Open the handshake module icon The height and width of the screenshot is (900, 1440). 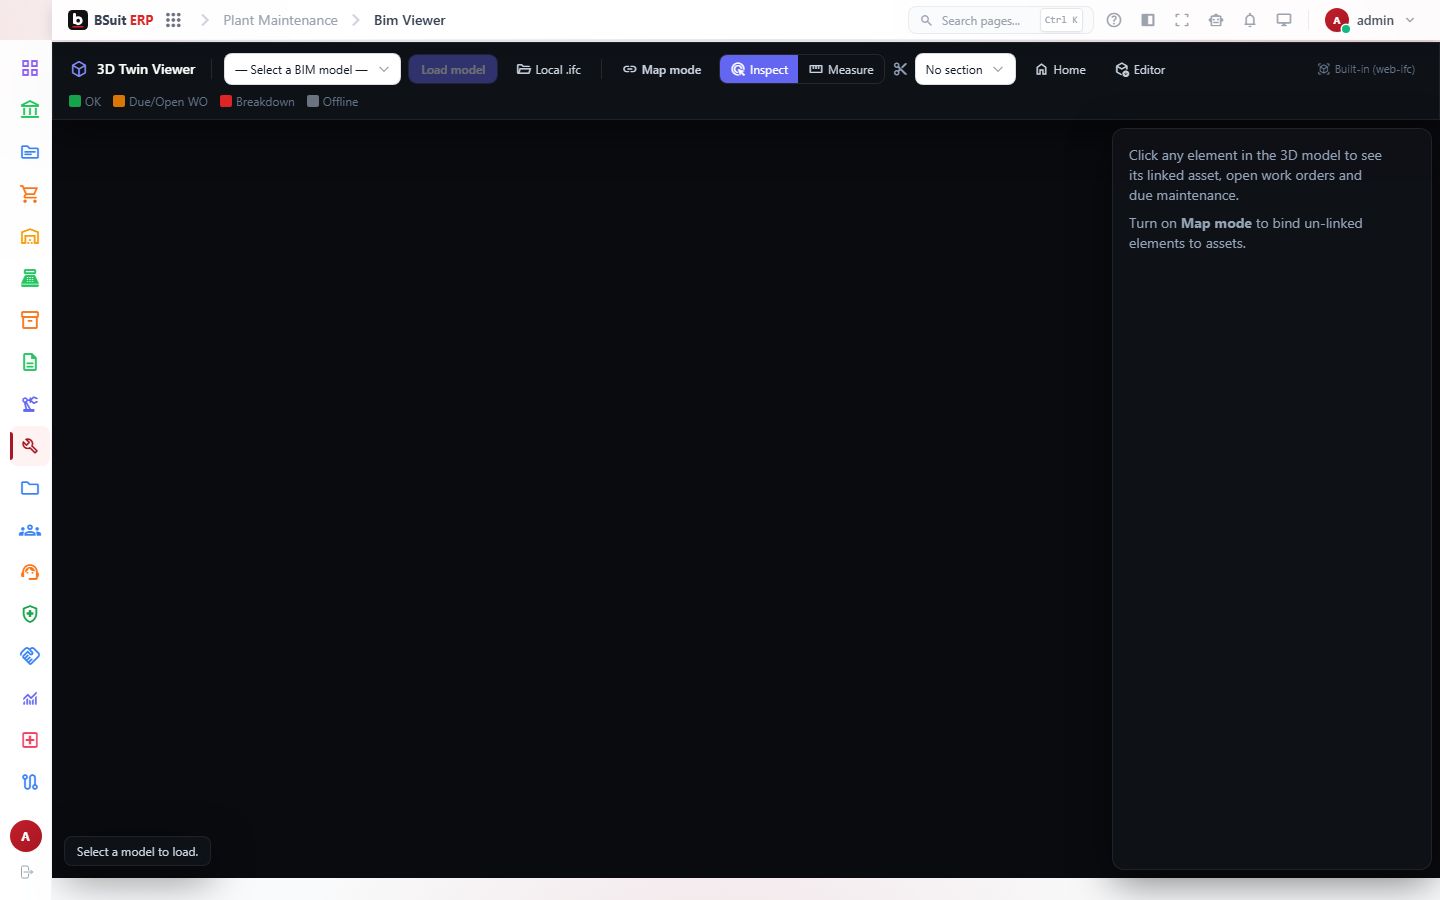[30, 656]
